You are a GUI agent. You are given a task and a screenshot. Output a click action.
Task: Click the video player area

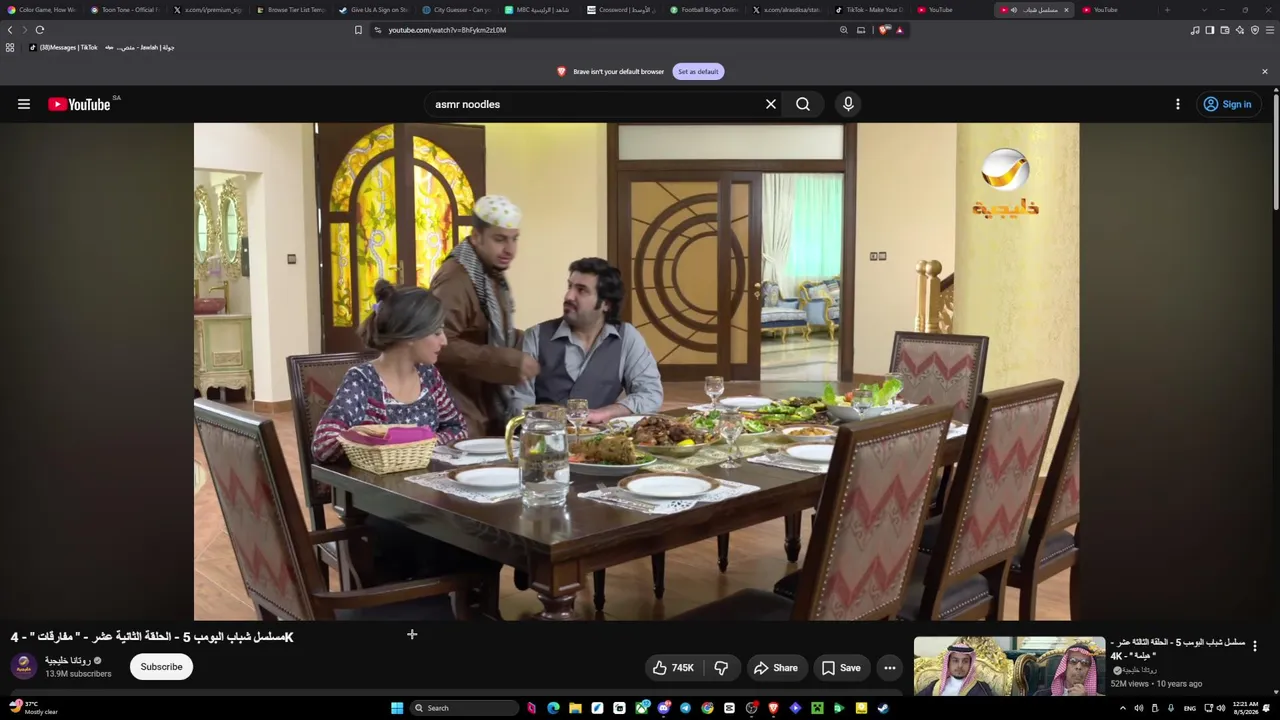636,372
